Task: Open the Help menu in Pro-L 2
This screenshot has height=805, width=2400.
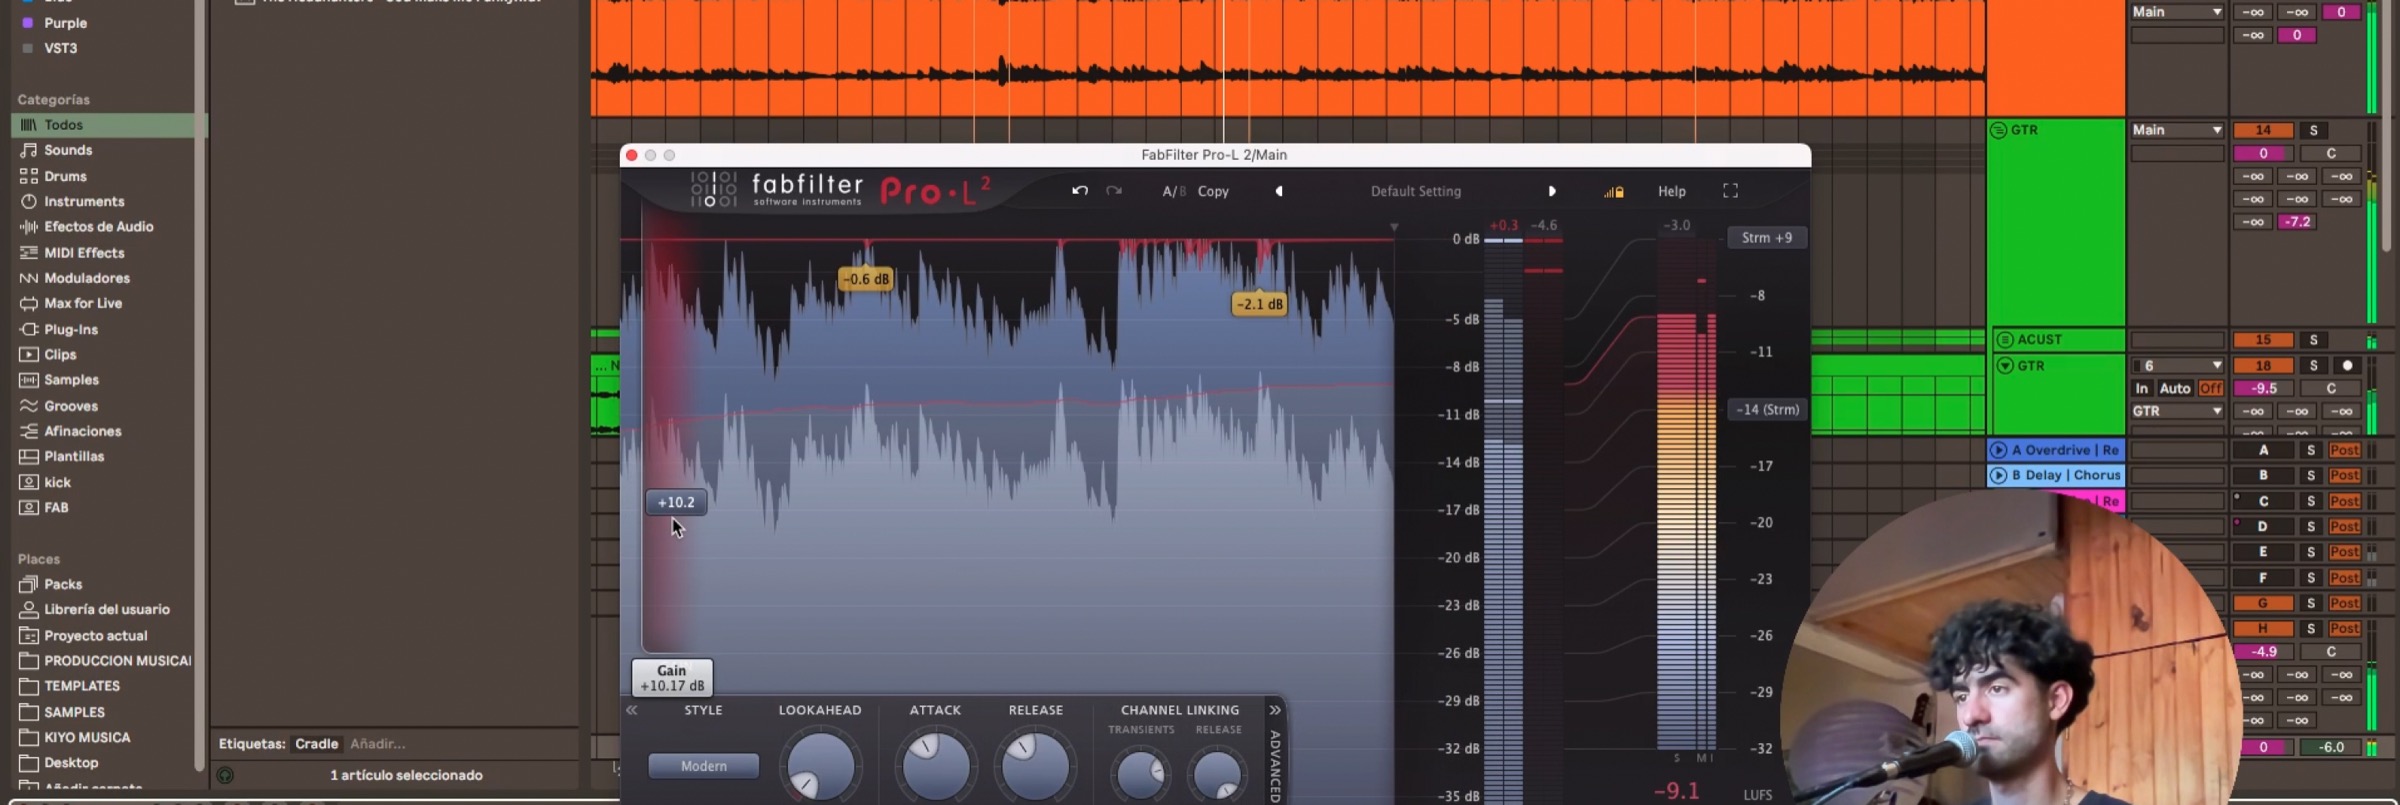Action: 1672,191
